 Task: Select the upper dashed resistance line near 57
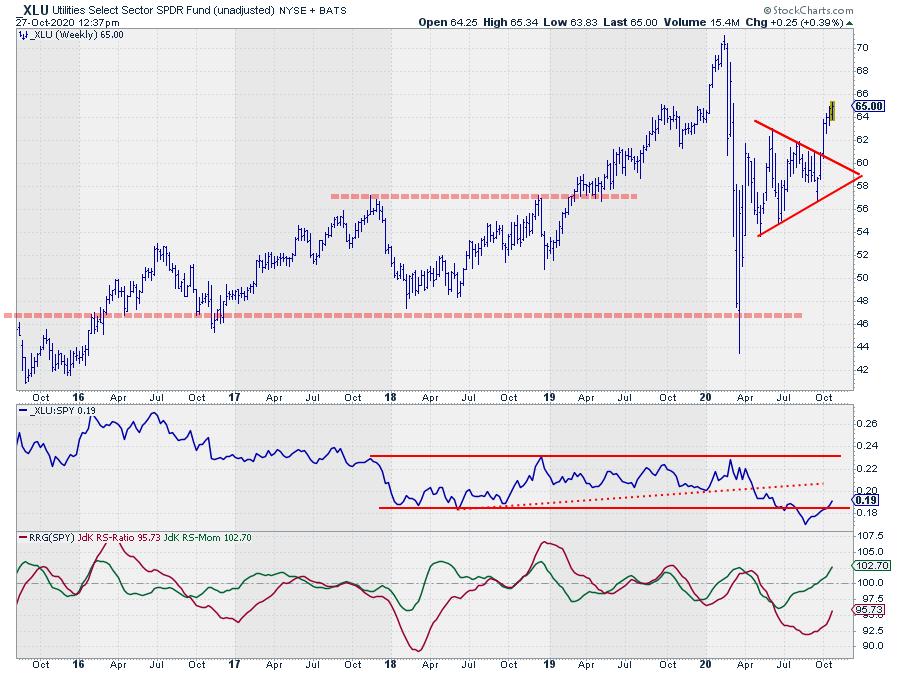coord(480,196)
